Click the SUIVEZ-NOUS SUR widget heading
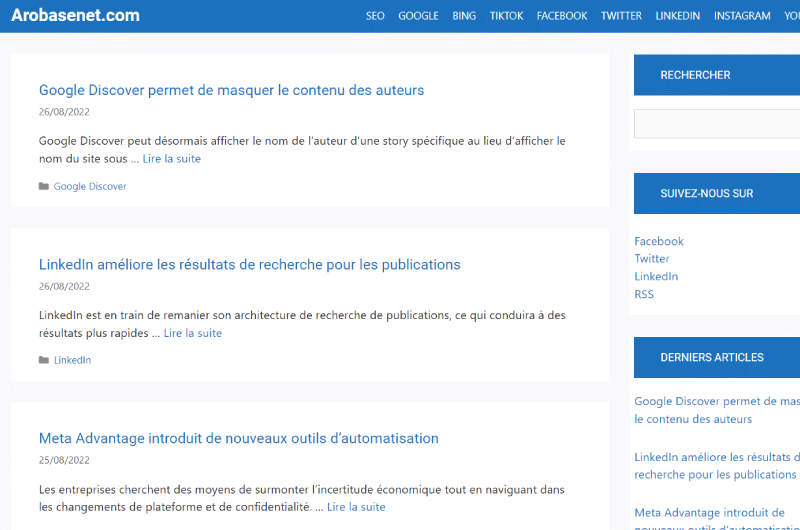The image size is (800, 530). 707,193
